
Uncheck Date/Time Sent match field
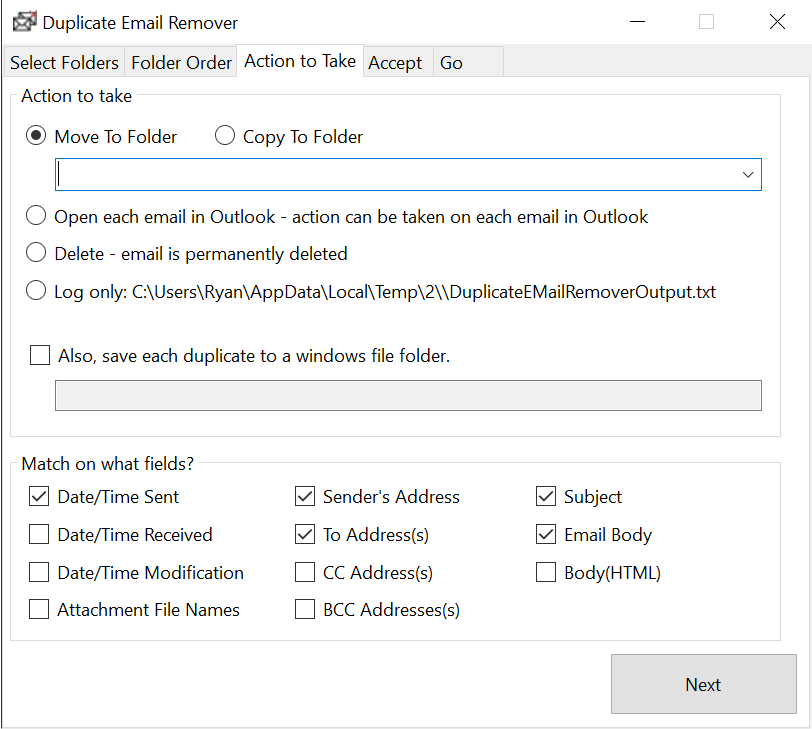pos(40,497)
